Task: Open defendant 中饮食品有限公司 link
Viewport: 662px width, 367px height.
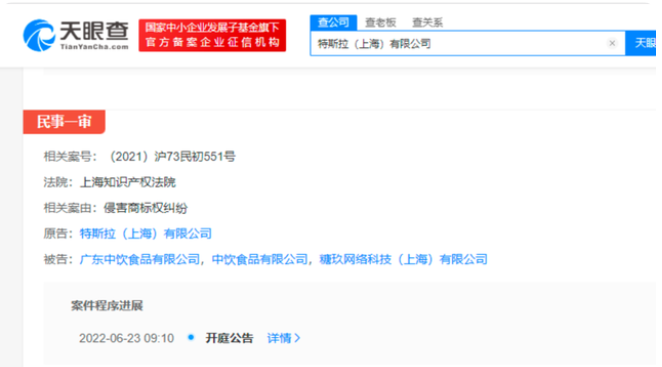Action: click(260, 259)
